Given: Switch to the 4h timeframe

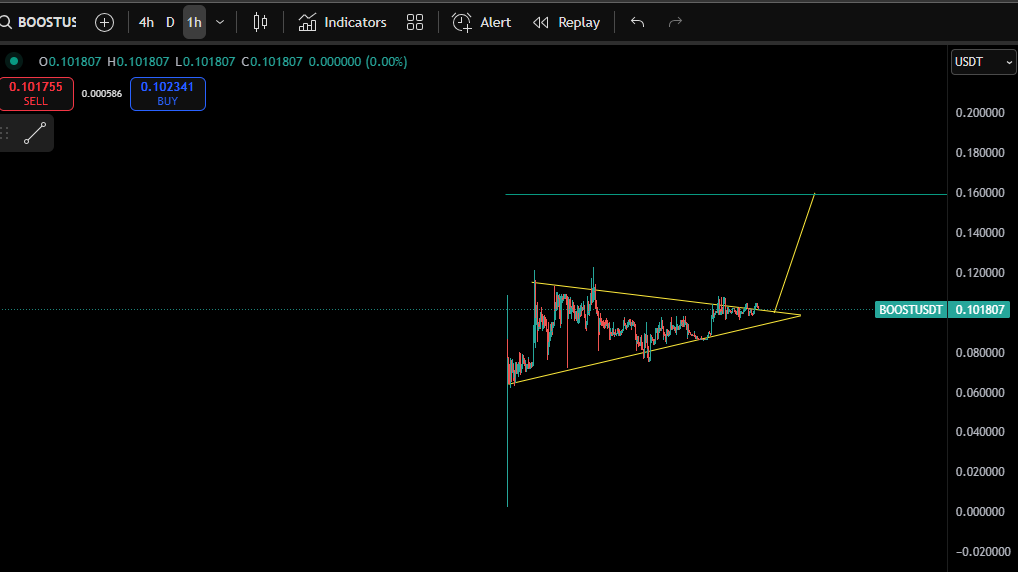Looking at the screenshot, I should point(146,22).
